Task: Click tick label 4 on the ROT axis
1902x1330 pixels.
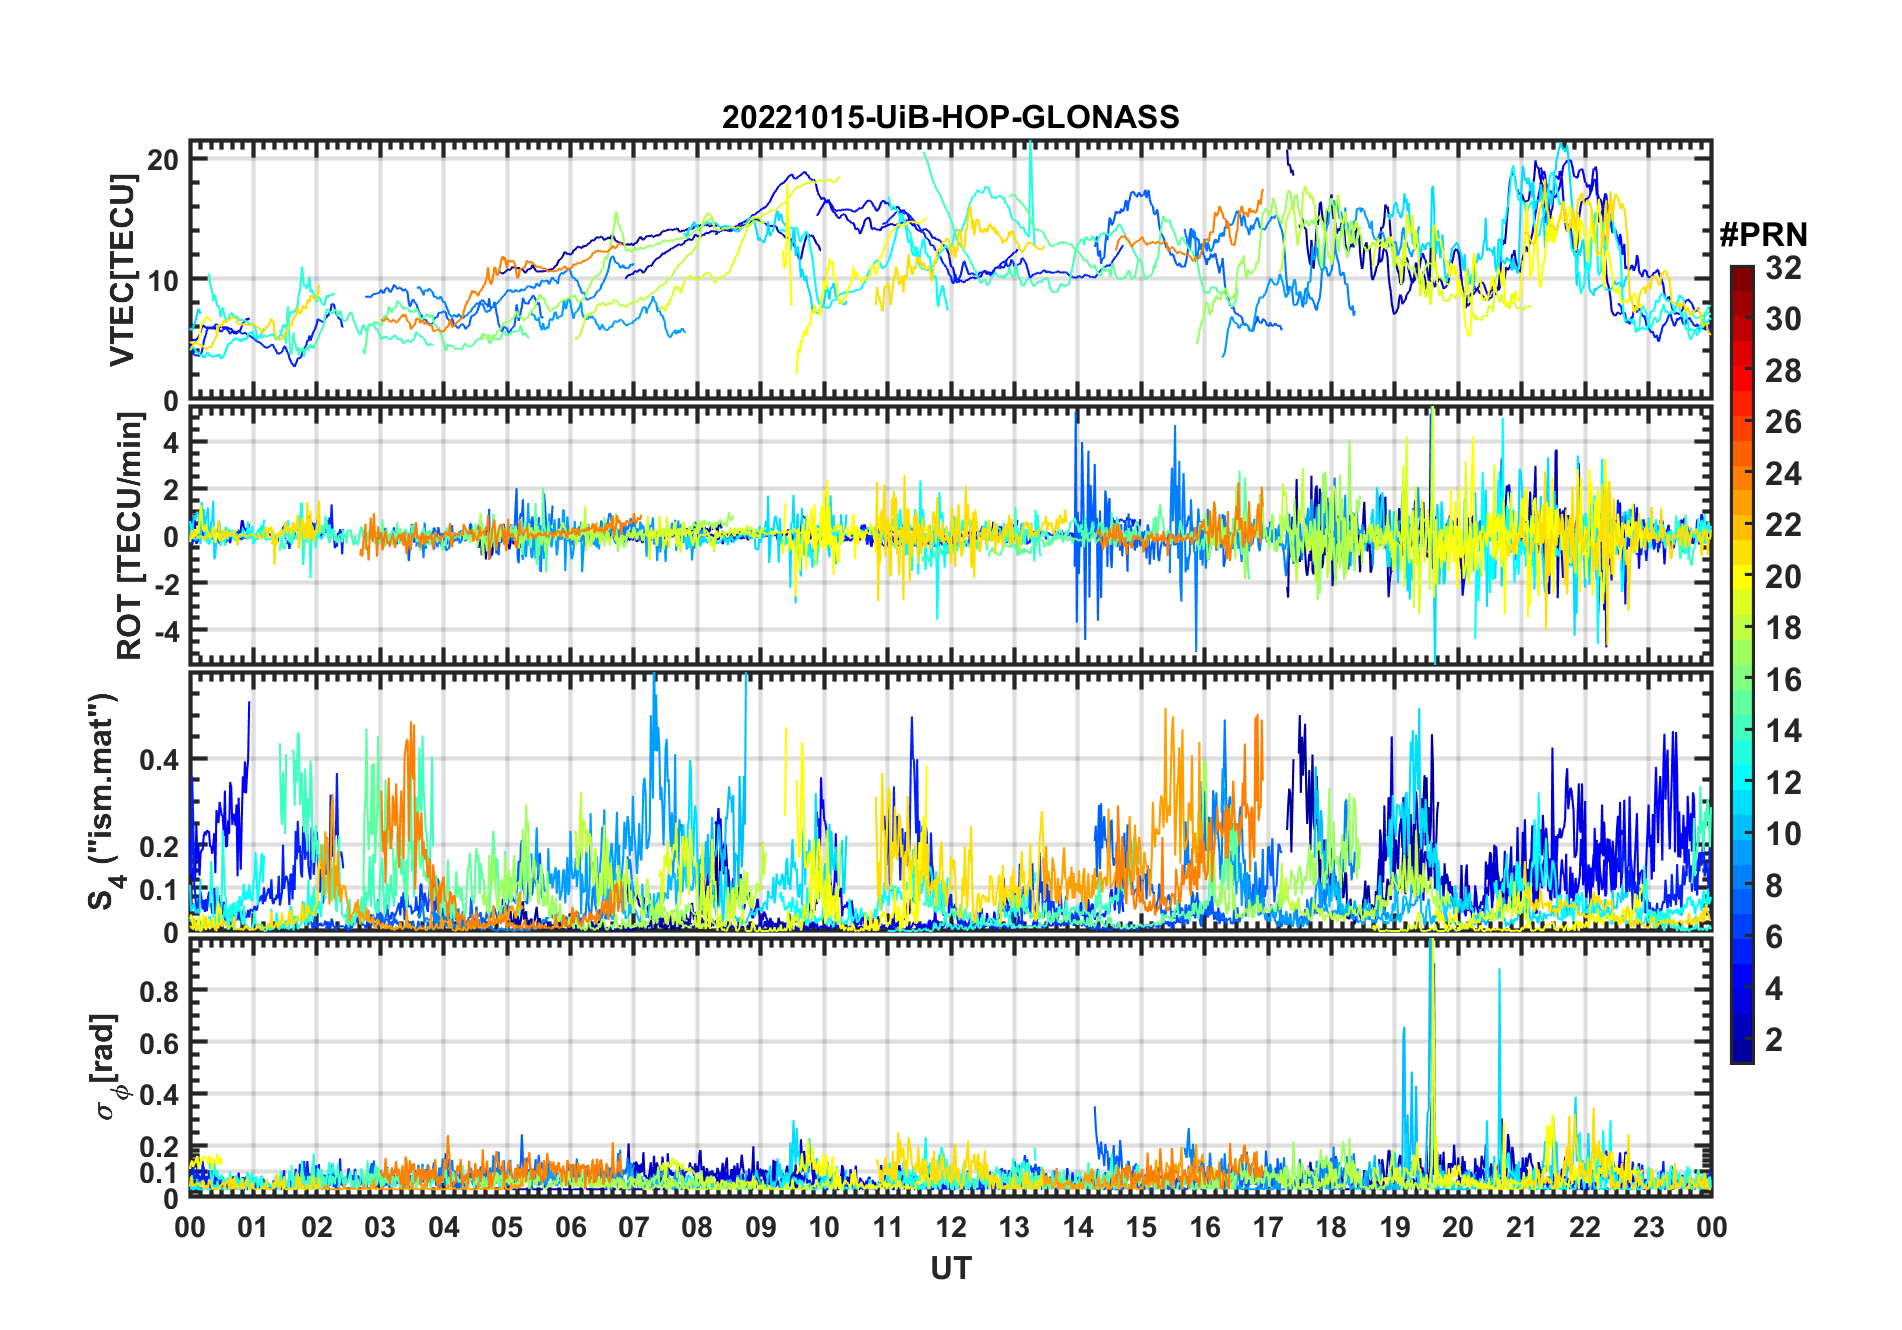Action: coord(172,442)
